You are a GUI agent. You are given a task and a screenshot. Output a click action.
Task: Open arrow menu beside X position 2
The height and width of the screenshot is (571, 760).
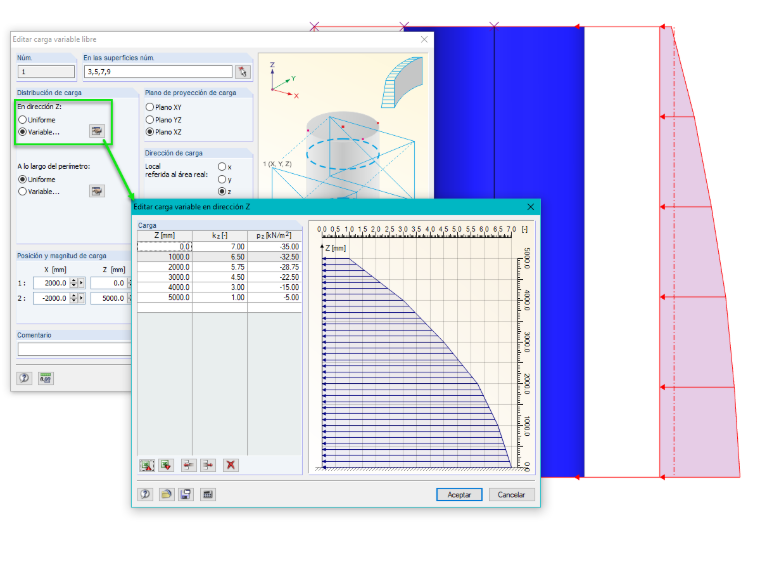click(x=81, y=298)
